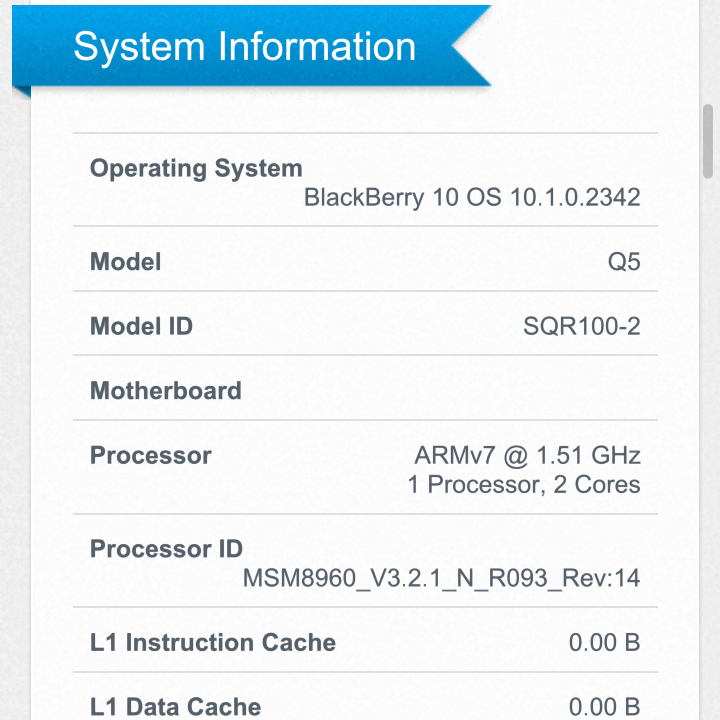The width and height of the screenshot is (720, 720).
Task: Tap the L1 Data Cache label
Action: coord(175,707)
